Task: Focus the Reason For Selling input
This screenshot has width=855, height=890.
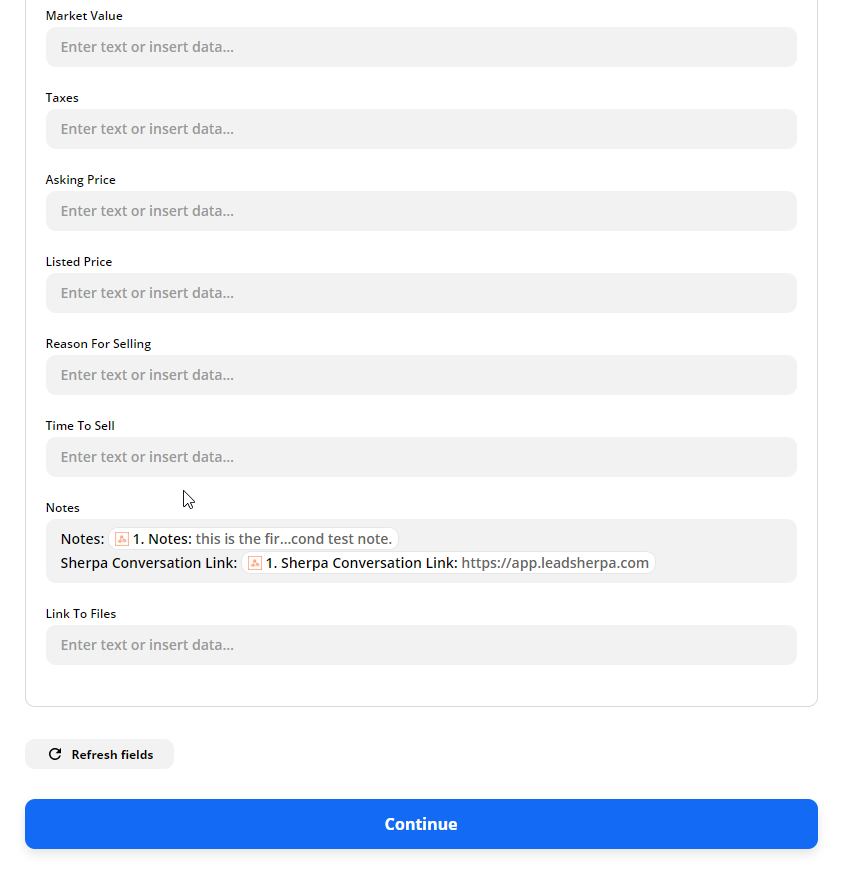Action: point(421,375)
